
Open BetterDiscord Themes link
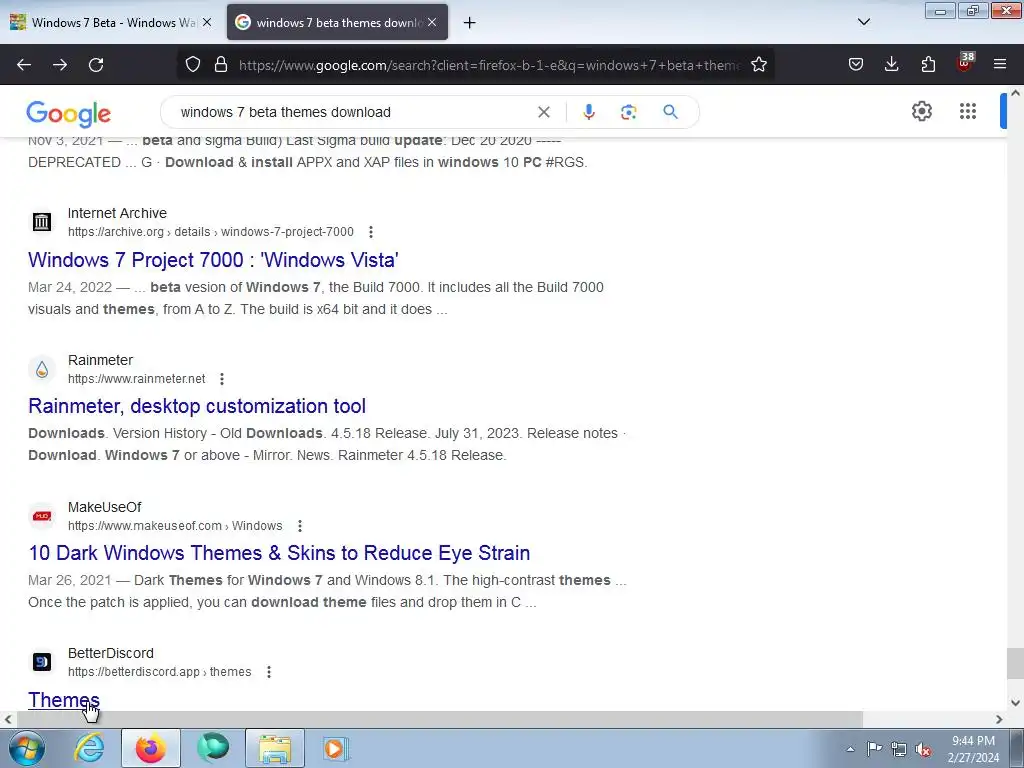click(64, 700)
